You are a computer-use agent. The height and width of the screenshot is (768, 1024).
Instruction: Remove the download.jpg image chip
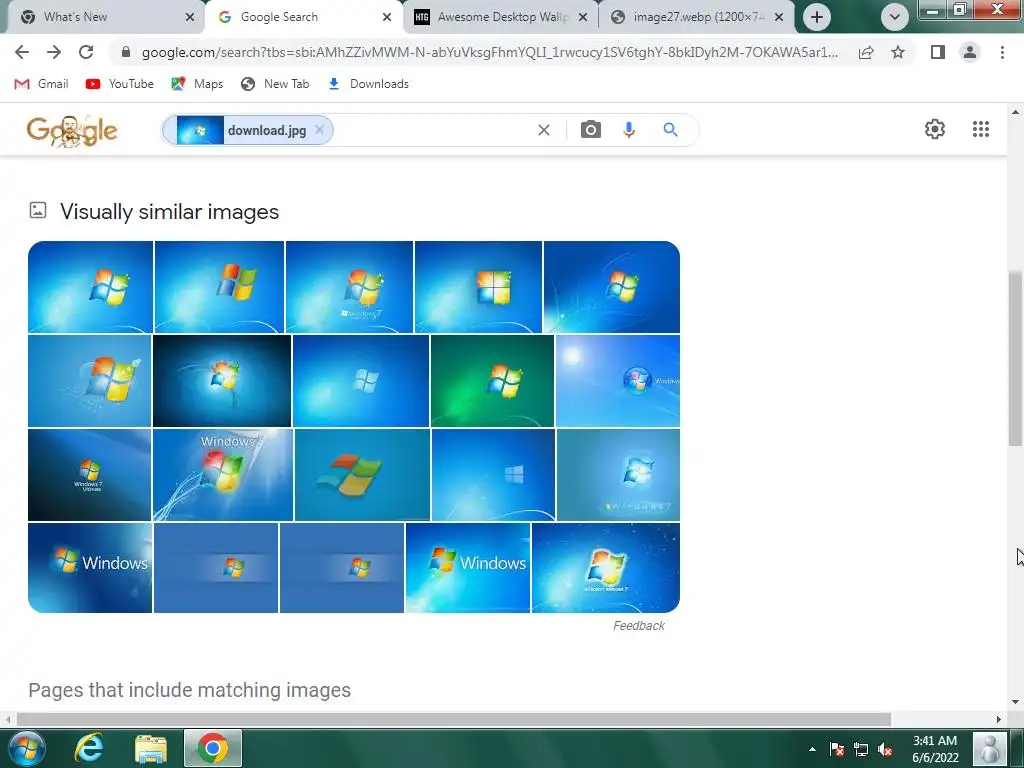coord(319,129)
